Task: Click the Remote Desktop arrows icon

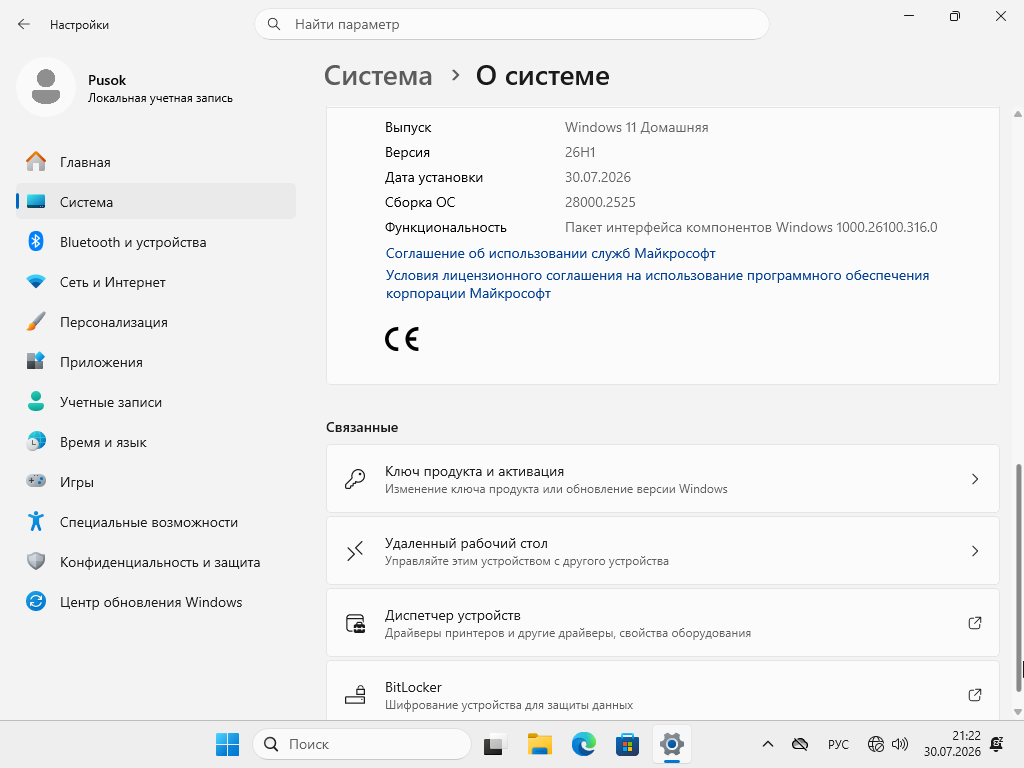Action: click(355, 551)
